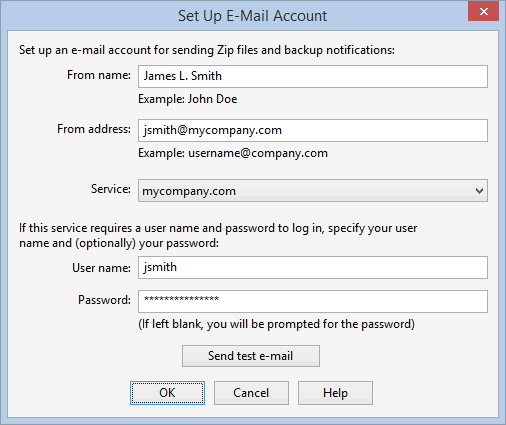Click the "User name:" label
The width and height of the screenshot is (506, 425).
101,268
